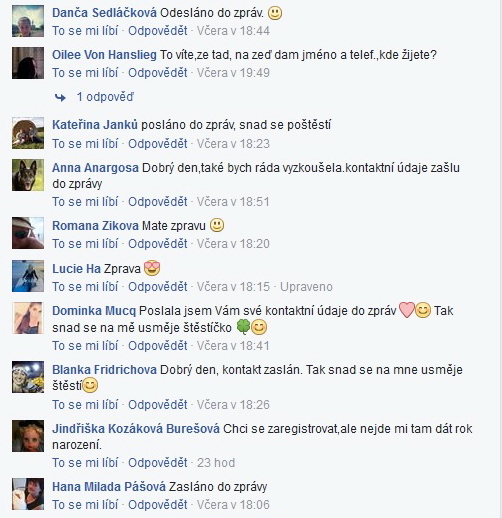Viewport: 502px width, 518px height.
Task: Click the four-leaf clover emoji in Dominka's comment
Action: 243,327
